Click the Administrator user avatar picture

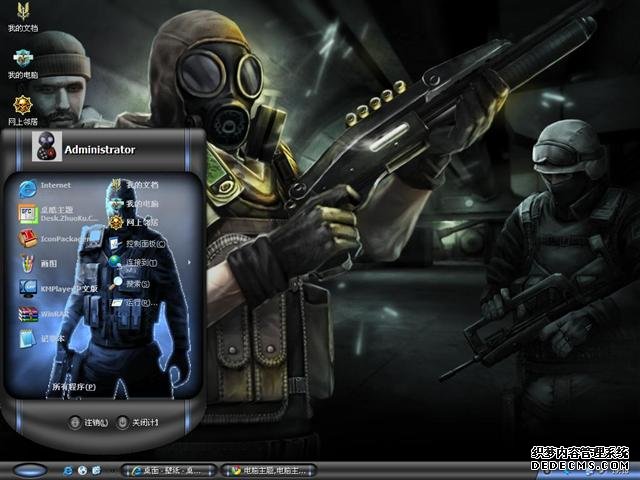point(47,146)
